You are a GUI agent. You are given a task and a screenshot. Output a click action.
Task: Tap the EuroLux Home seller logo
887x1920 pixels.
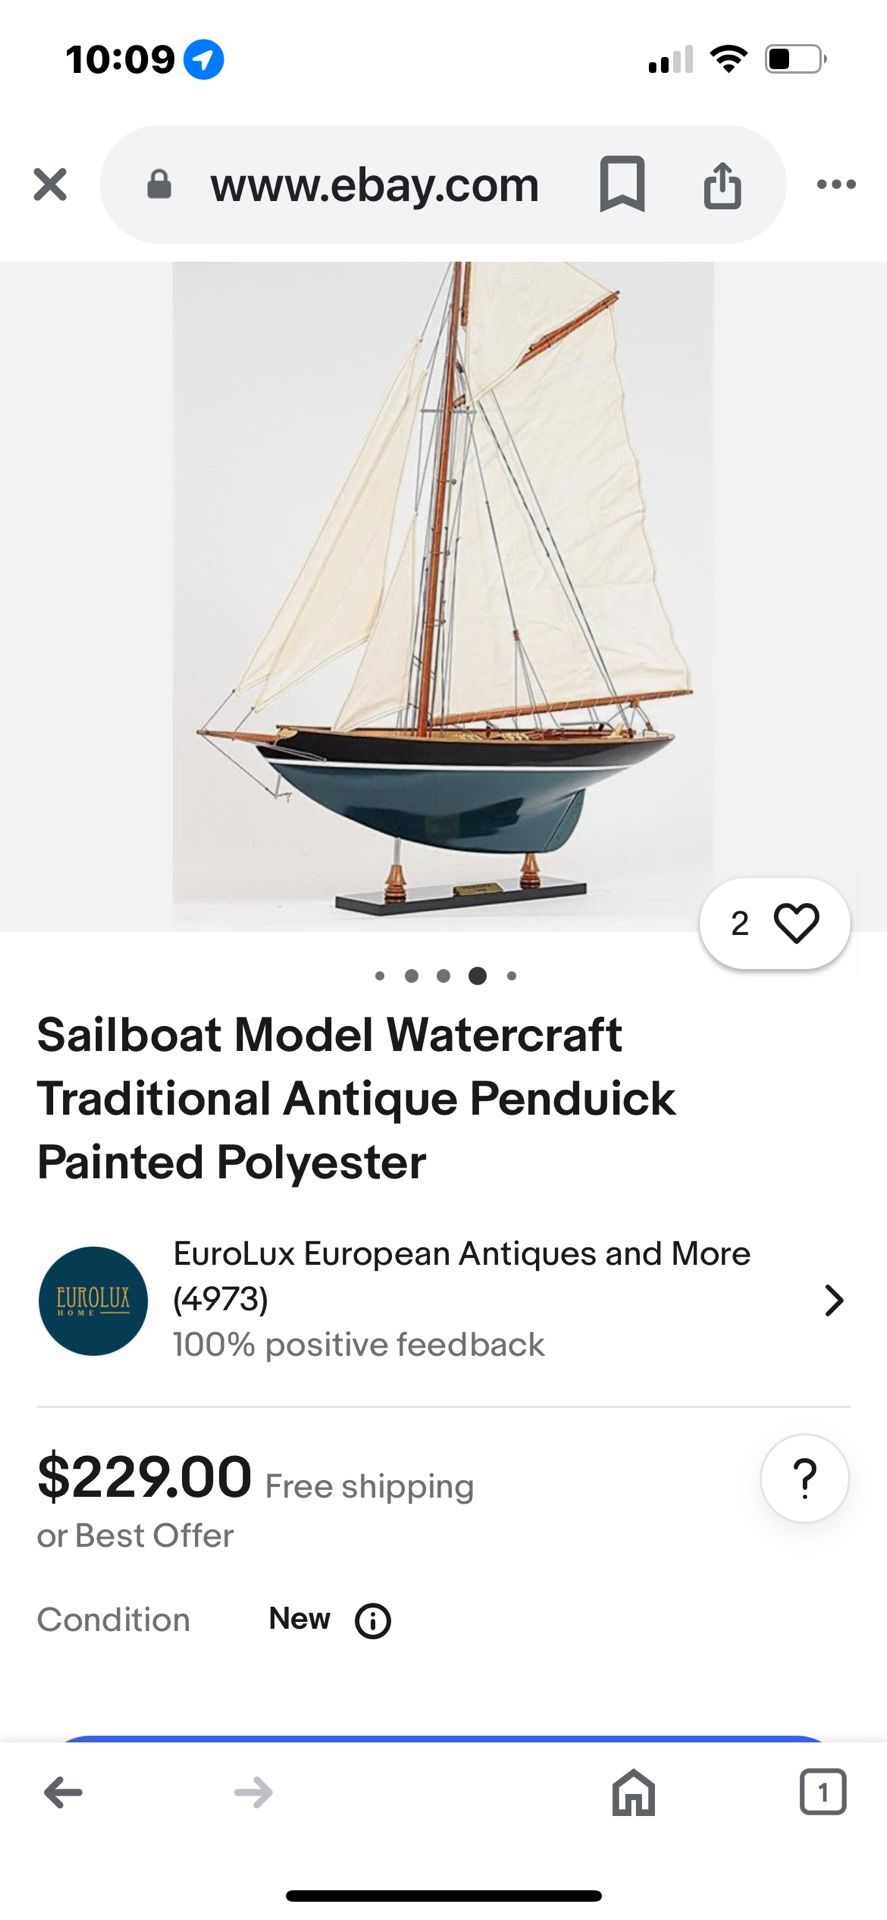coord(93,1300)
